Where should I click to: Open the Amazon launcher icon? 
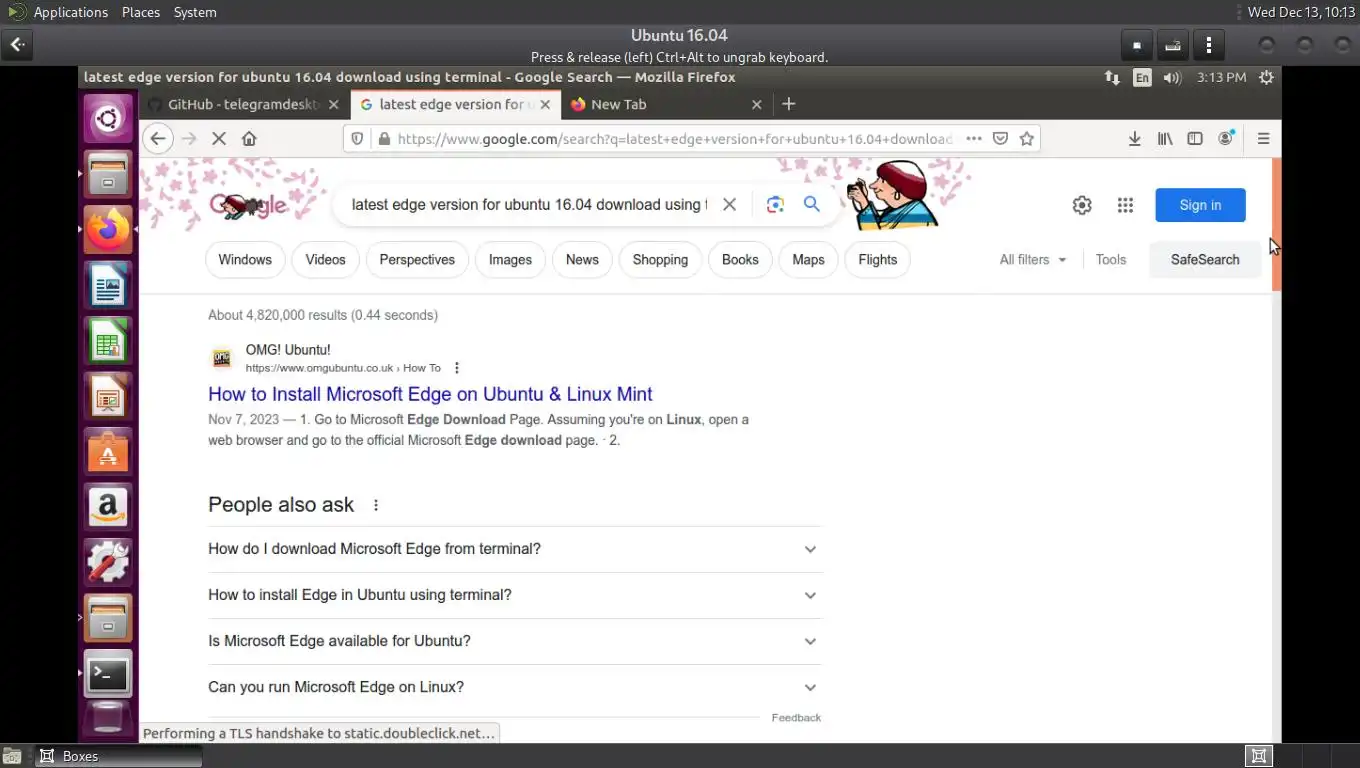click(108, 508)
